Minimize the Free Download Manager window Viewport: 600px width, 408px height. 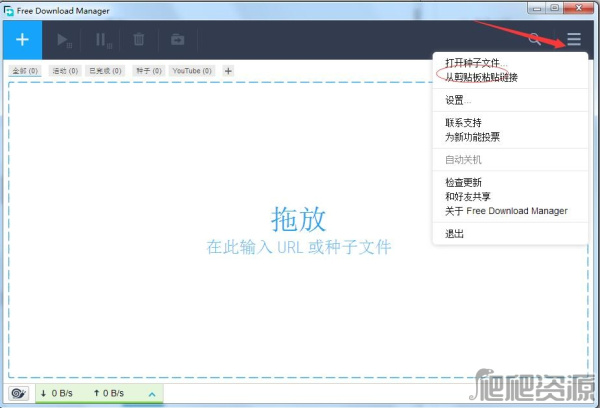(537, 8)
